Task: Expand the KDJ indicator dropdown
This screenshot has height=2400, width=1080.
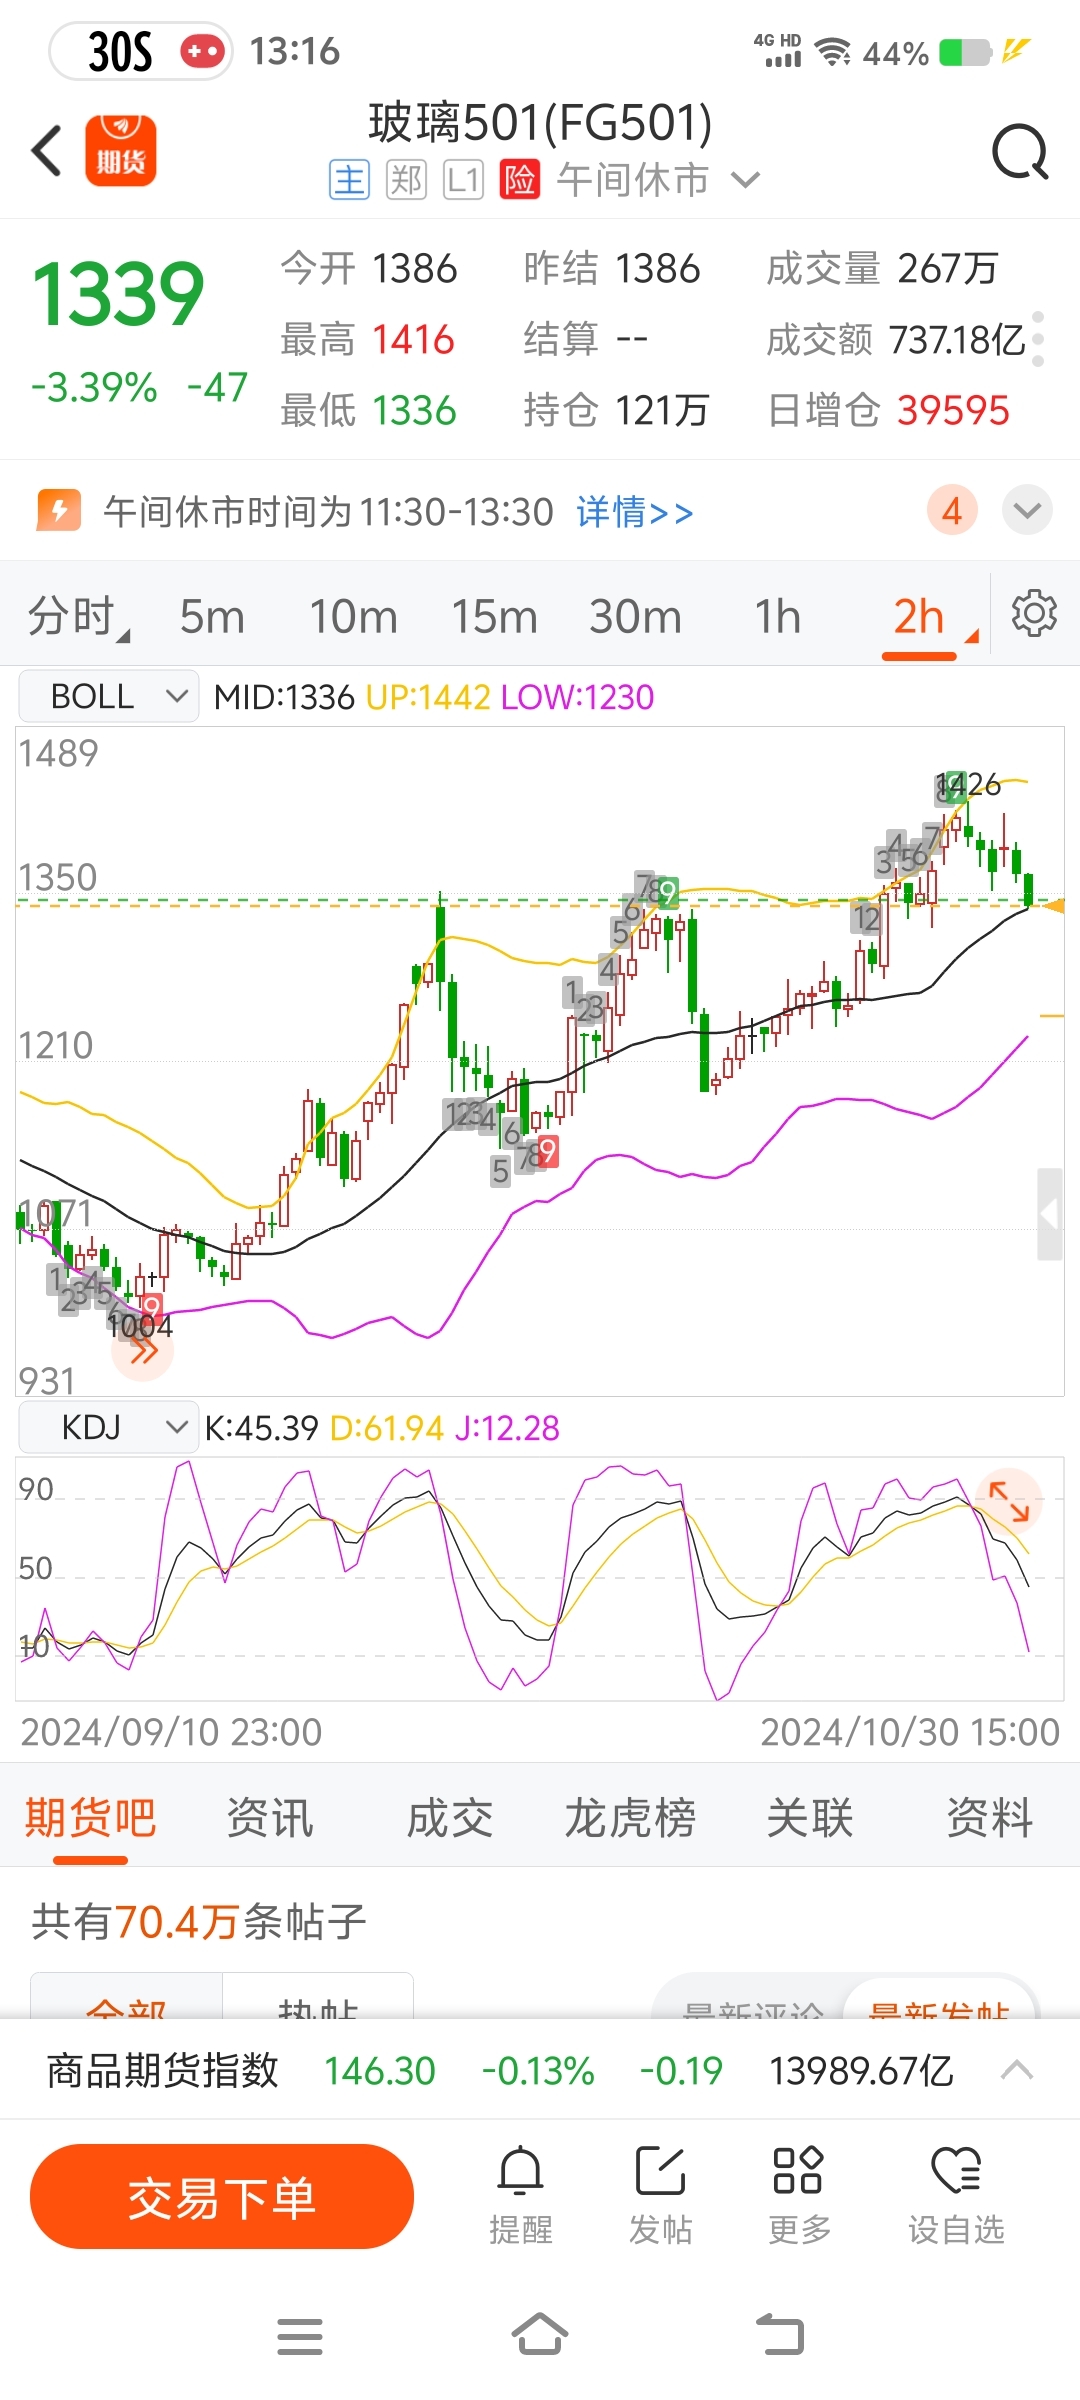Action: (x=108, y=1427)
